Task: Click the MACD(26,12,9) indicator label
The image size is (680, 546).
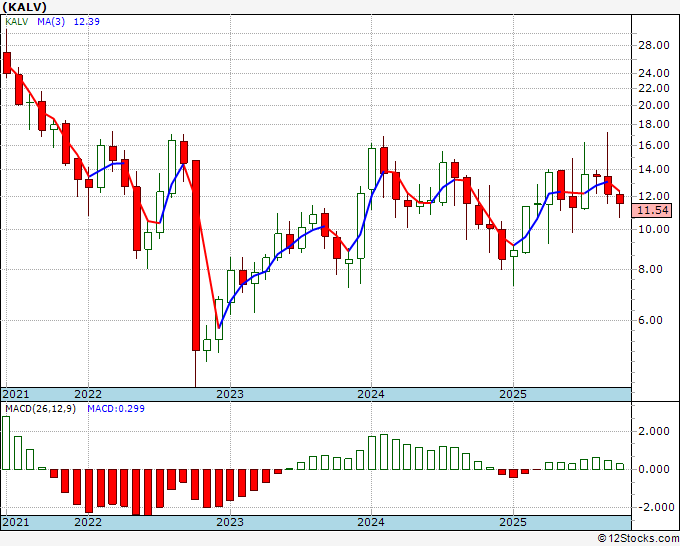Action: (x=40, y=409)
